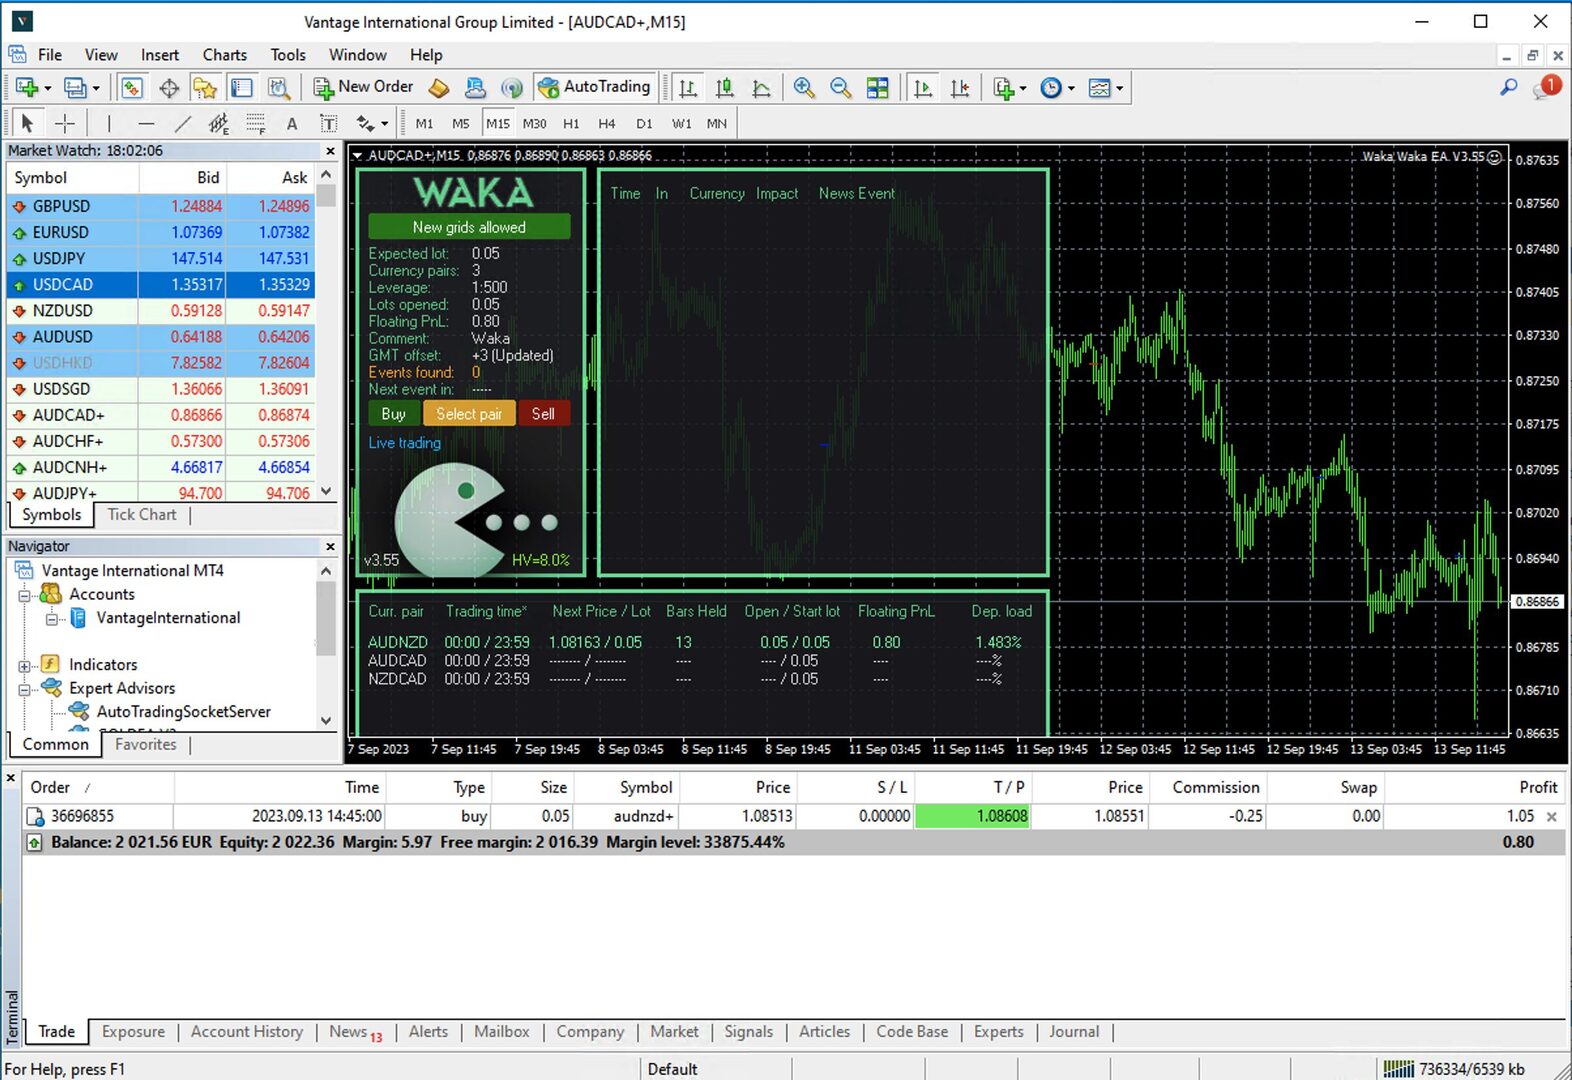
Task: Switch timeframe to M1
Action: (x=424, y=124)
